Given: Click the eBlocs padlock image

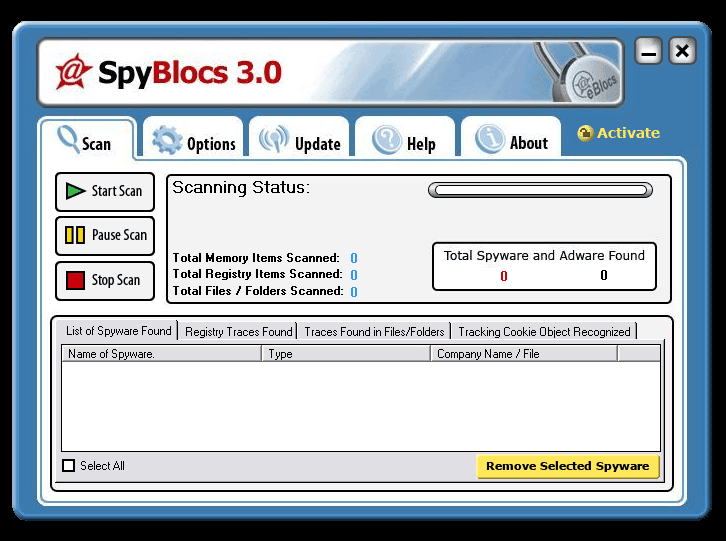Looking at the screenshot, I should click(x=579, y=73).
